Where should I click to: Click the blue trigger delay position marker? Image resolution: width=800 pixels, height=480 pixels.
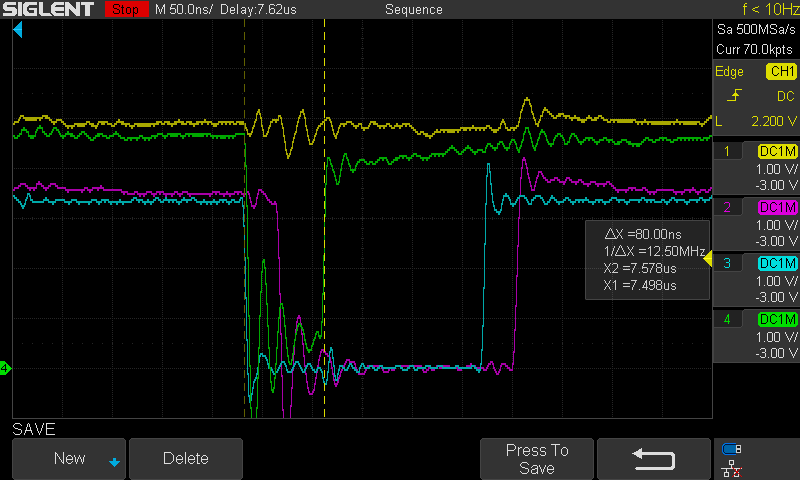(18, 33)
